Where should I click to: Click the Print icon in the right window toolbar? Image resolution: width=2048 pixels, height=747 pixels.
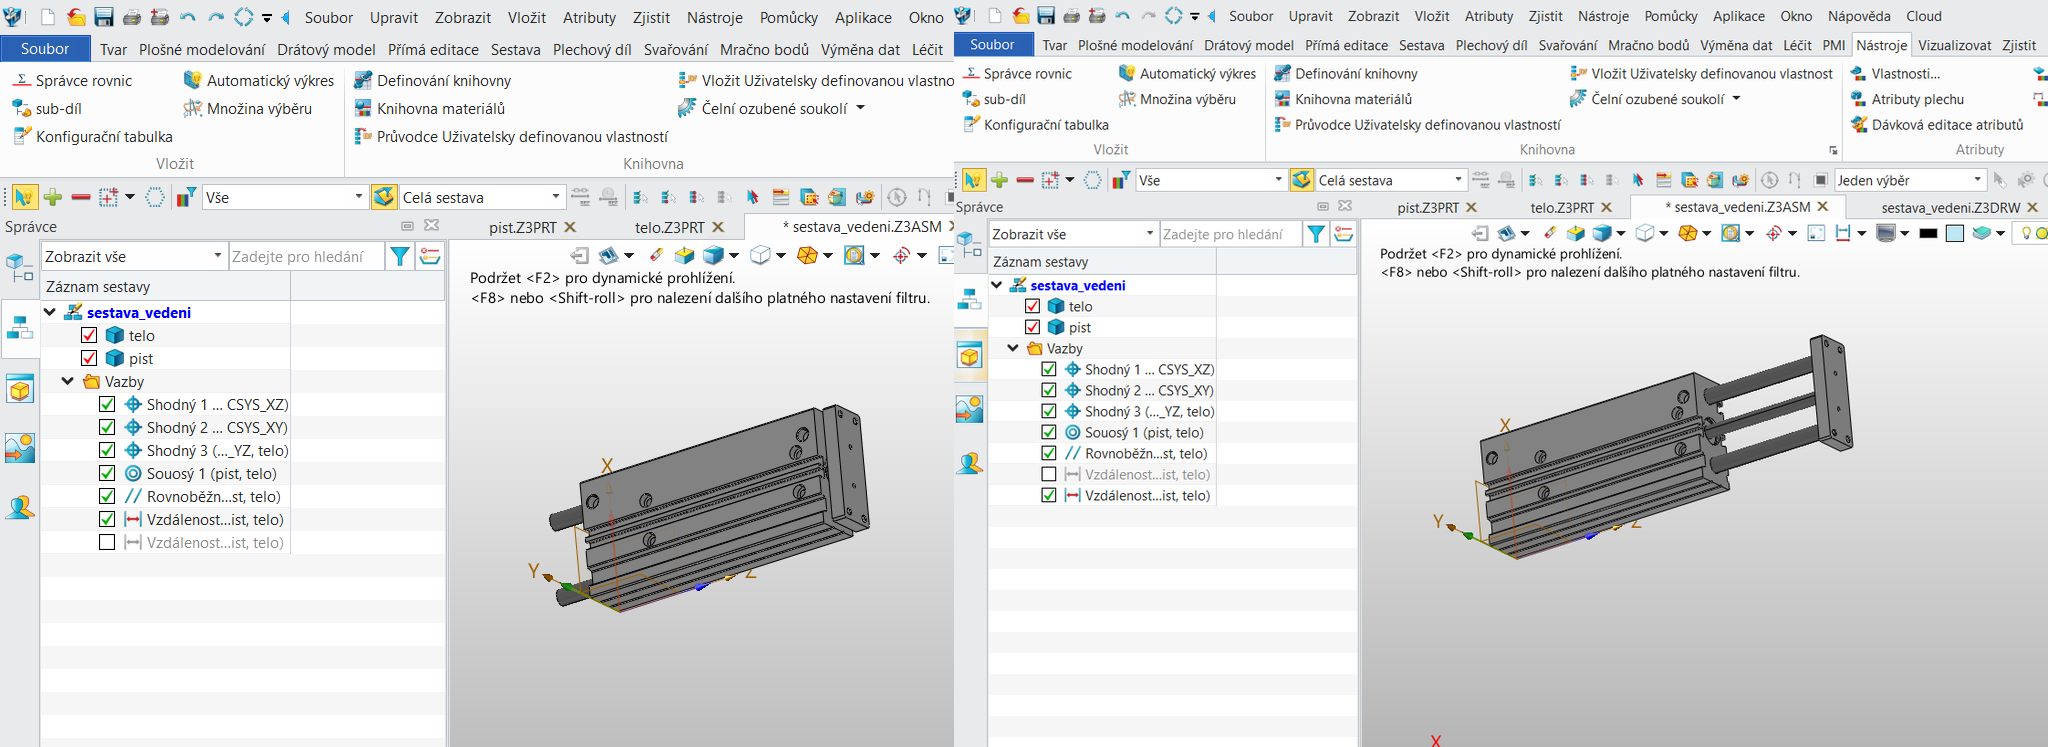coord(1072,16)
